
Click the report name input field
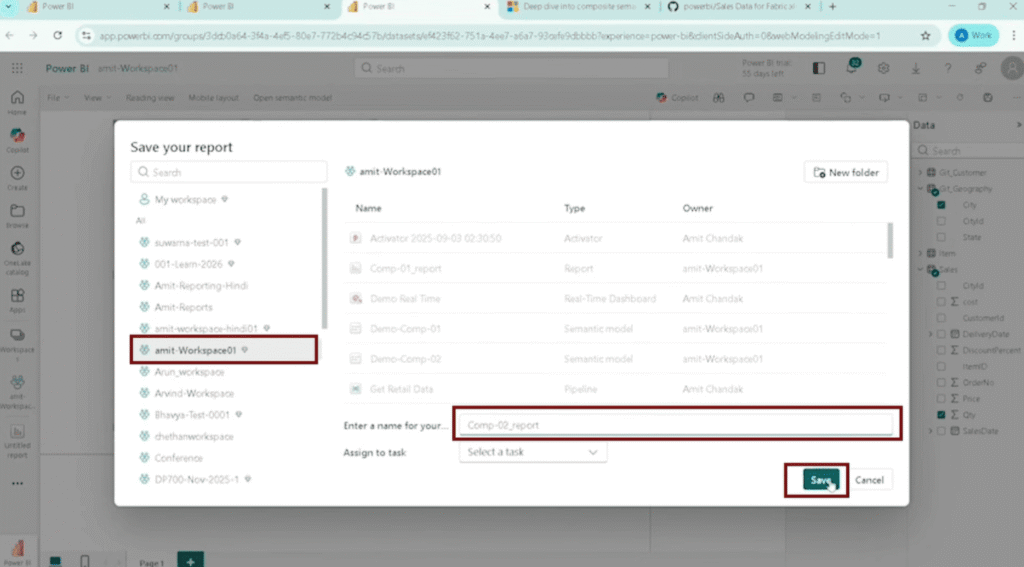point(676,425)
